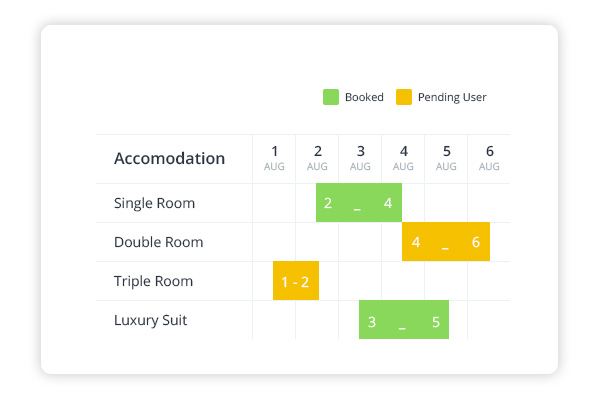Select the Pending User legend label
The height and width of the screenshot is (400, 600).
[452, 97]
